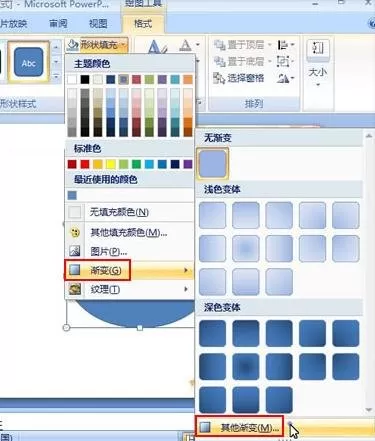Choose No Fill (无填充颜色)
This screenshot has width=375, height=441.
tap(130, 212)
